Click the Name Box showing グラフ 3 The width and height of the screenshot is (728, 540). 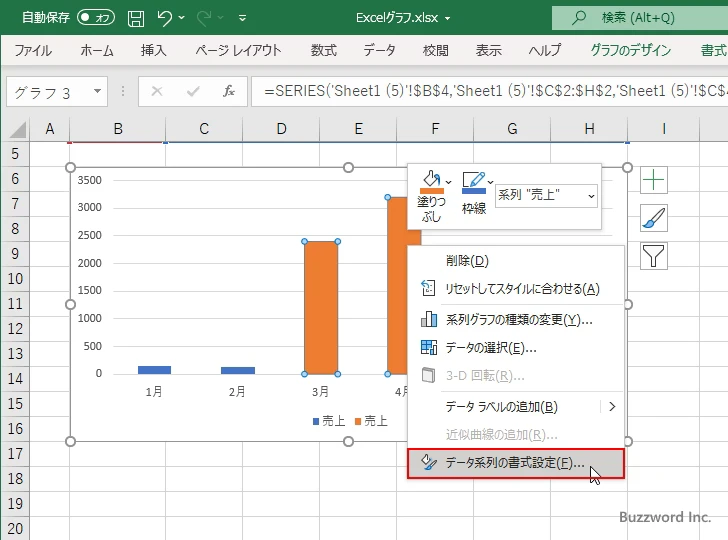[49, 92]
